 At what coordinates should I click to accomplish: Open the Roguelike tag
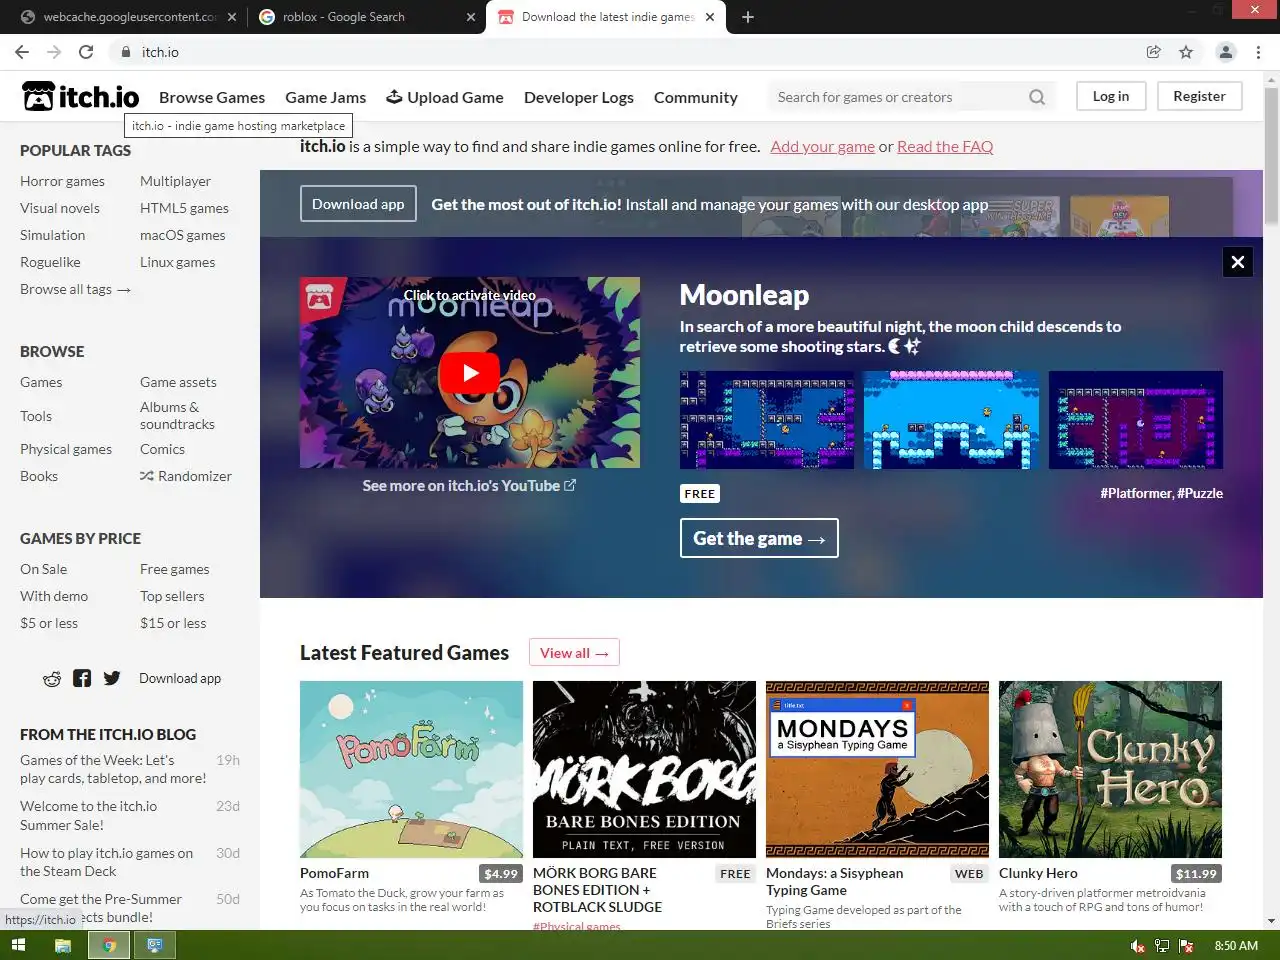[50, 262]
